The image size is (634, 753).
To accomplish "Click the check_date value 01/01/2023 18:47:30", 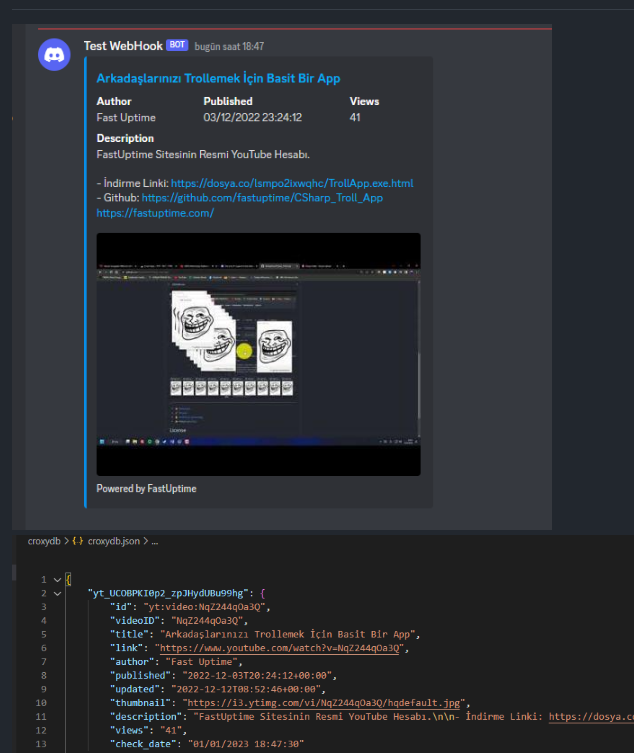I will point(246,744).
